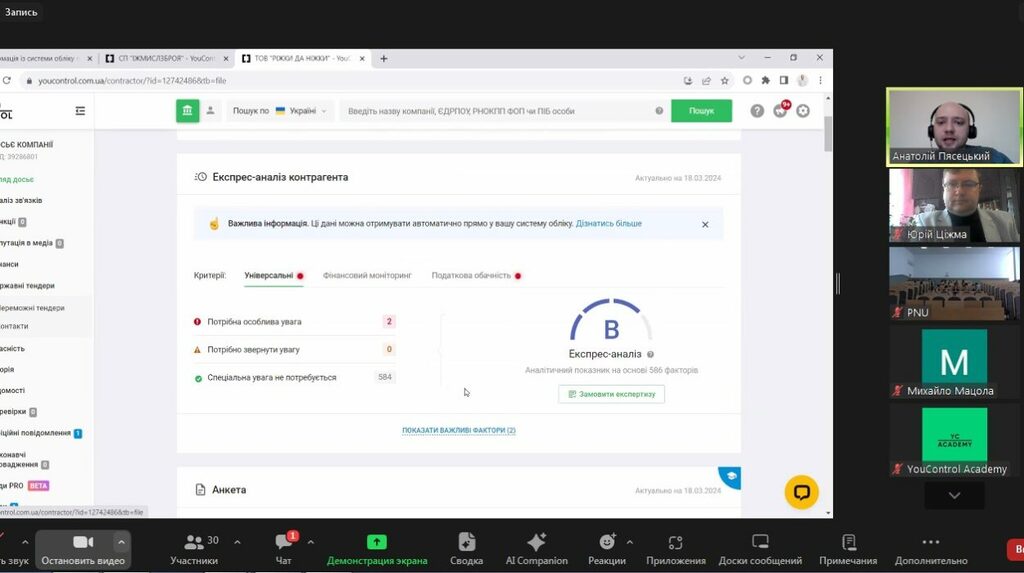
Task: Collapse the sidebar using the menu icon
Action: pyautogui.click(x=80, y=111)
